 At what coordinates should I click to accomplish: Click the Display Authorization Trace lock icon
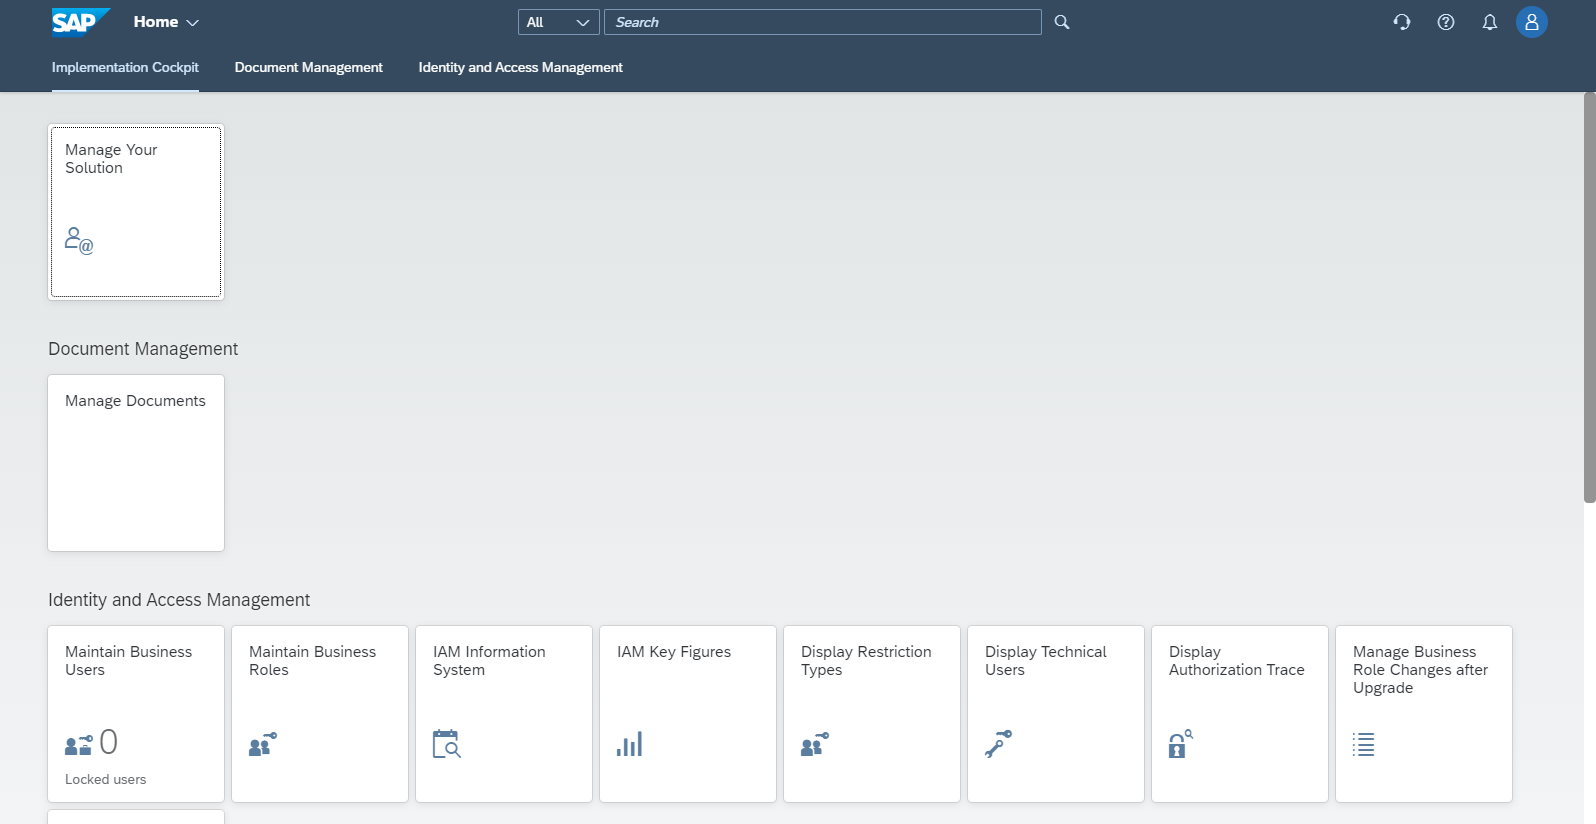coord(1180,744)
